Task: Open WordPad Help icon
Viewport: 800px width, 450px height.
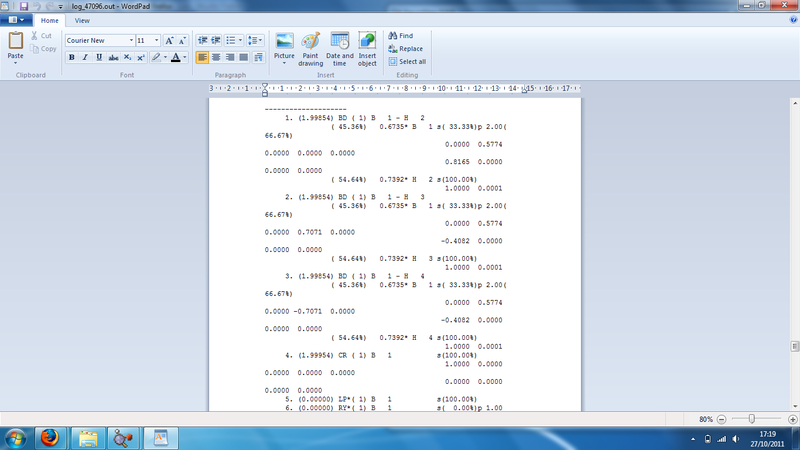Action: click(793, 20)
